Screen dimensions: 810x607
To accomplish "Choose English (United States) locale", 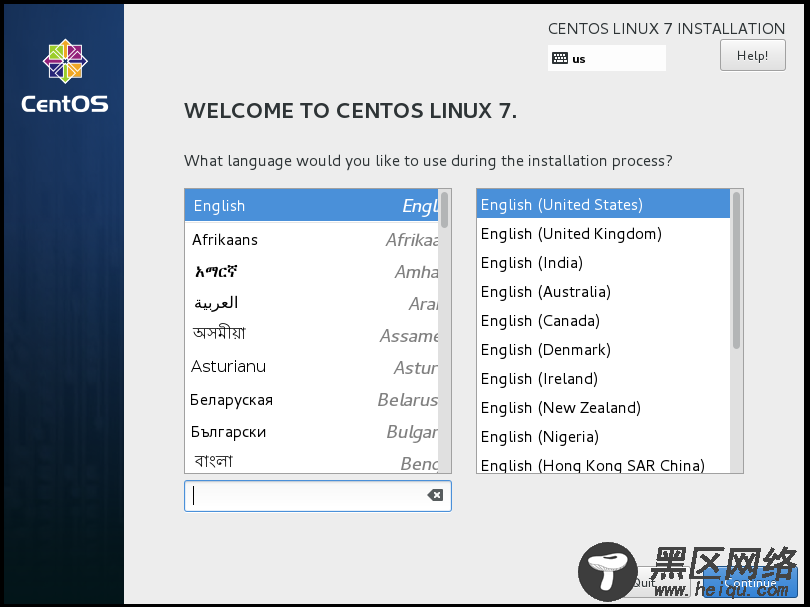I will pyautogui.click(x=603, y=205).
